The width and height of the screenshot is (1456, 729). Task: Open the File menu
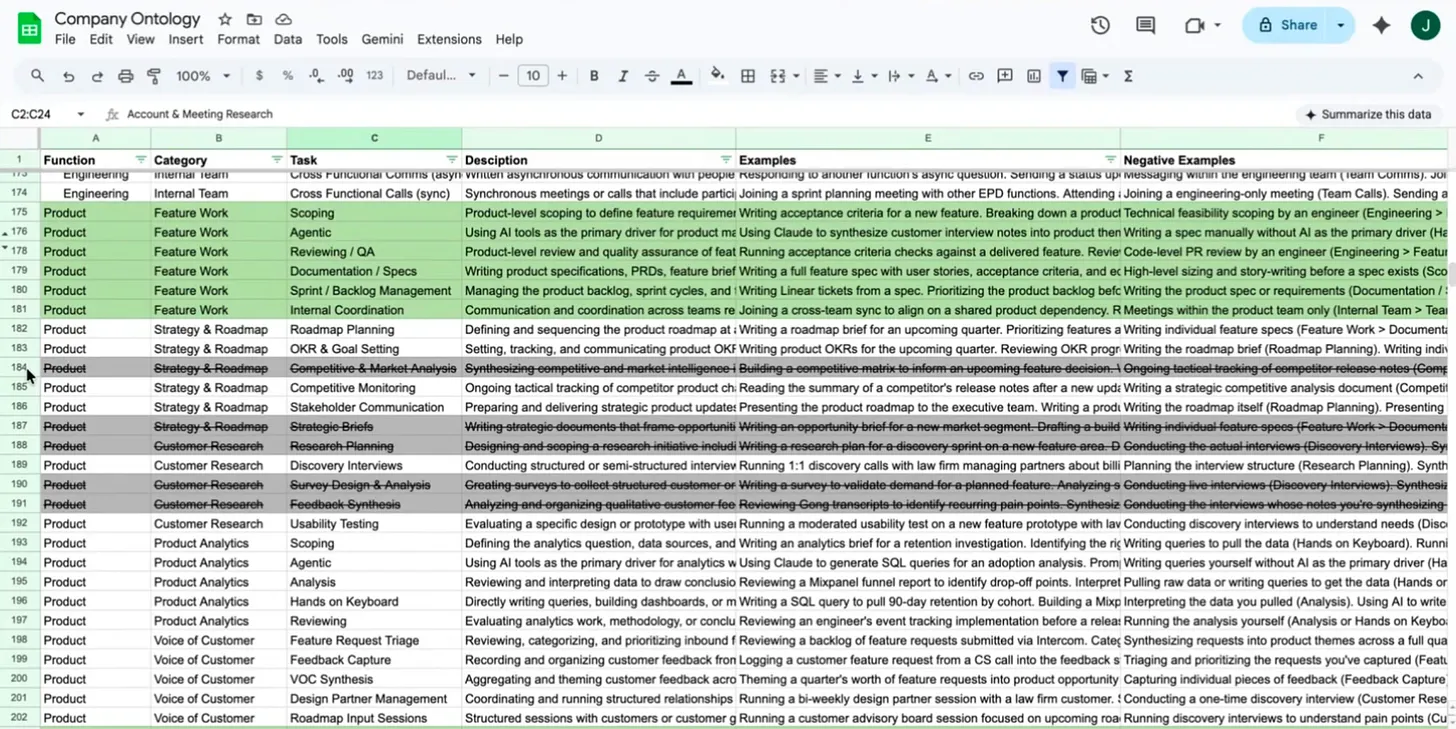pyautogui.click(x=65, y=40)
